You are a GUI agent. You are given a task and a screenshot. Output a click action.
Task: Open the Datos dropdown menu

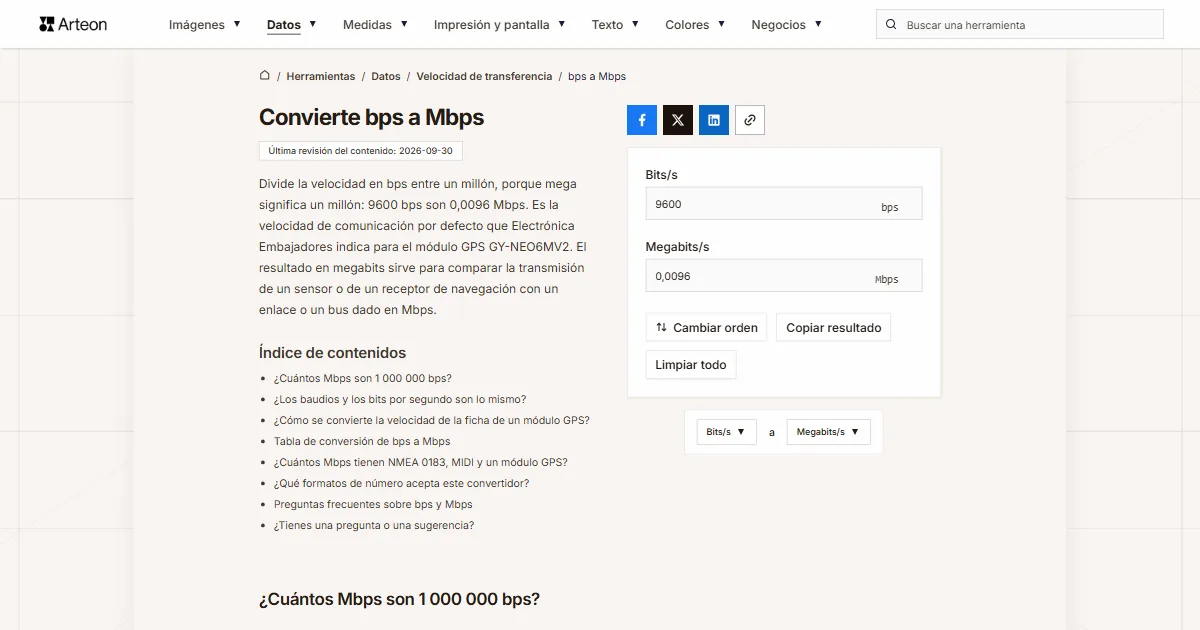click(x=292, y=25)
